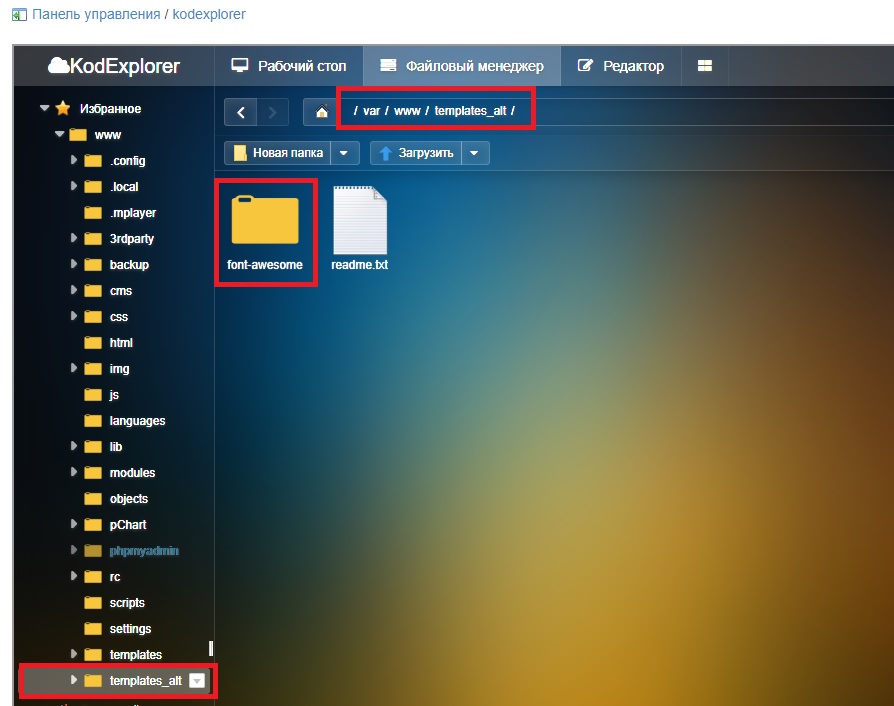This screenshot has width=894, height=706.
Task: Expand the 3rdparty folder arrow
Action: coord(74,238)
